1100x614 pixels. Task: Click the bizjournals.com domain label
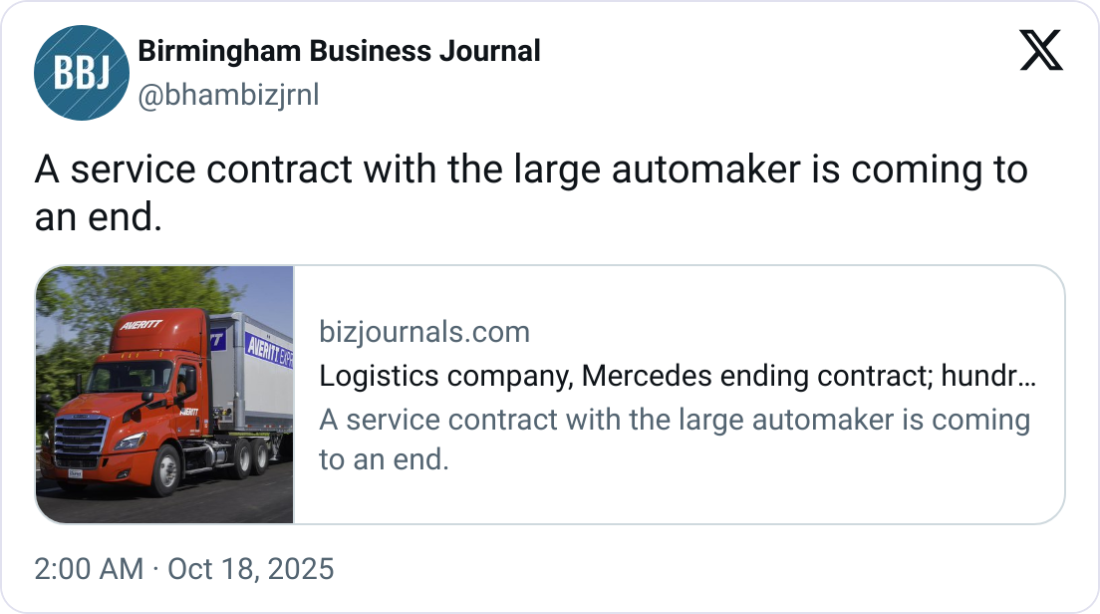(424, 332)
